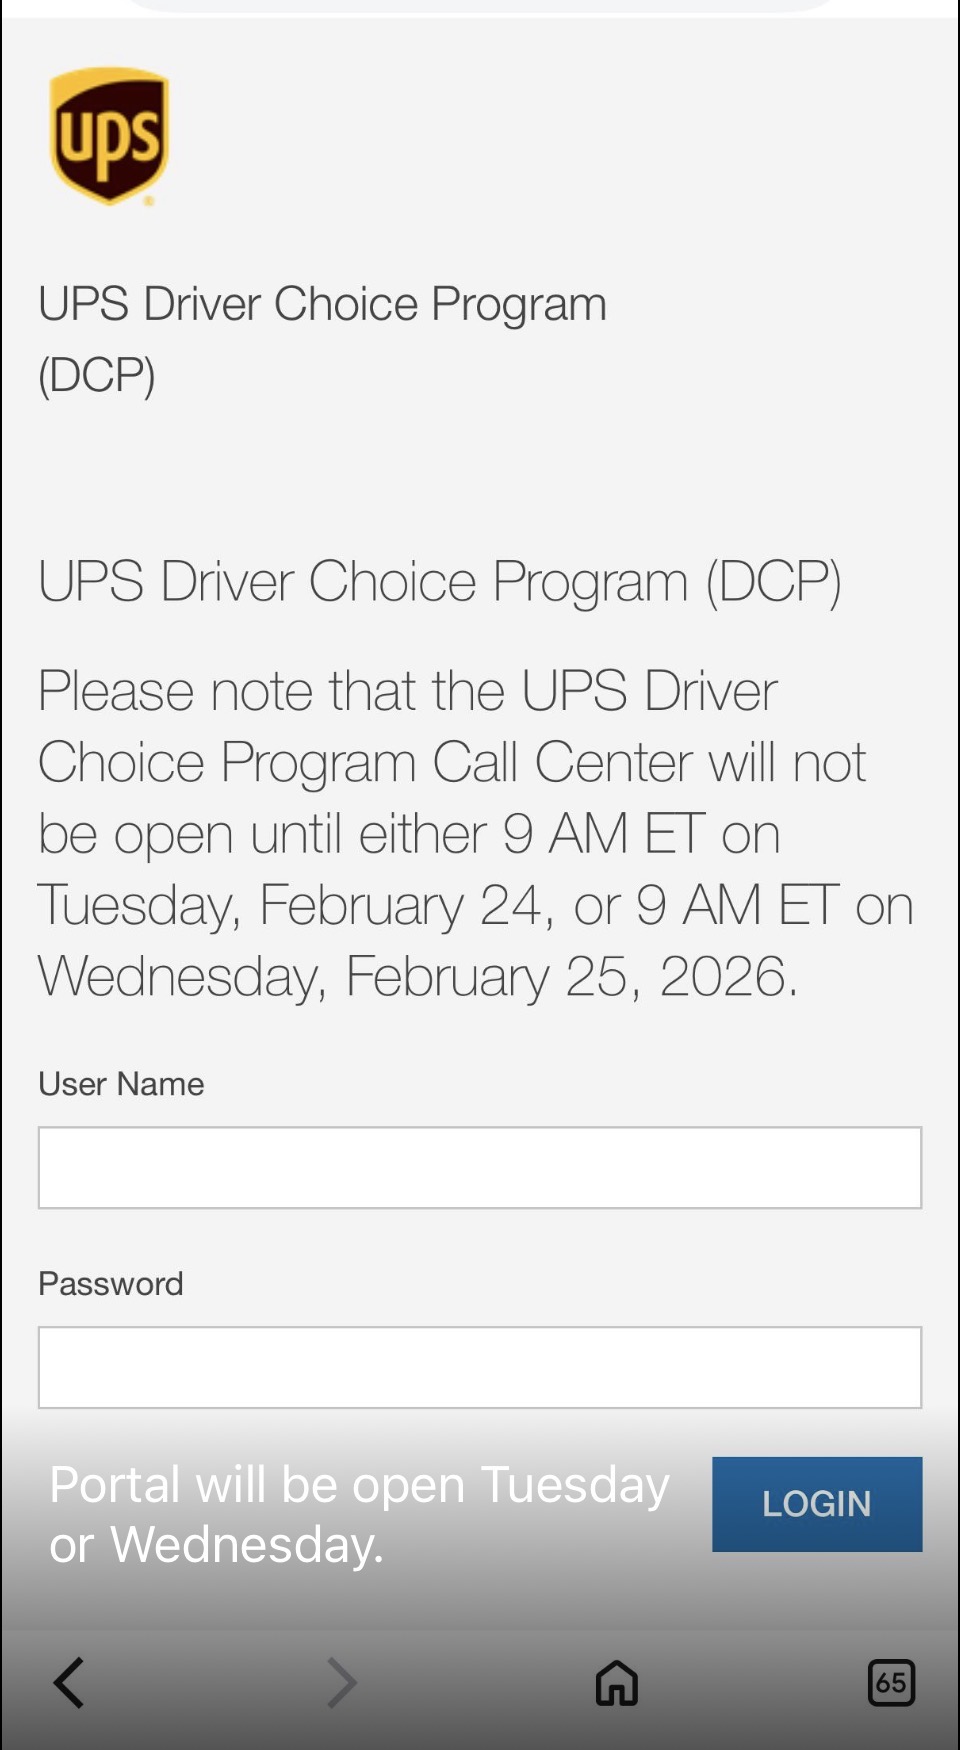The width and height of the screenshot is (960, 1750).
Task: Select the Password field label
Action: click(111, 1284)
